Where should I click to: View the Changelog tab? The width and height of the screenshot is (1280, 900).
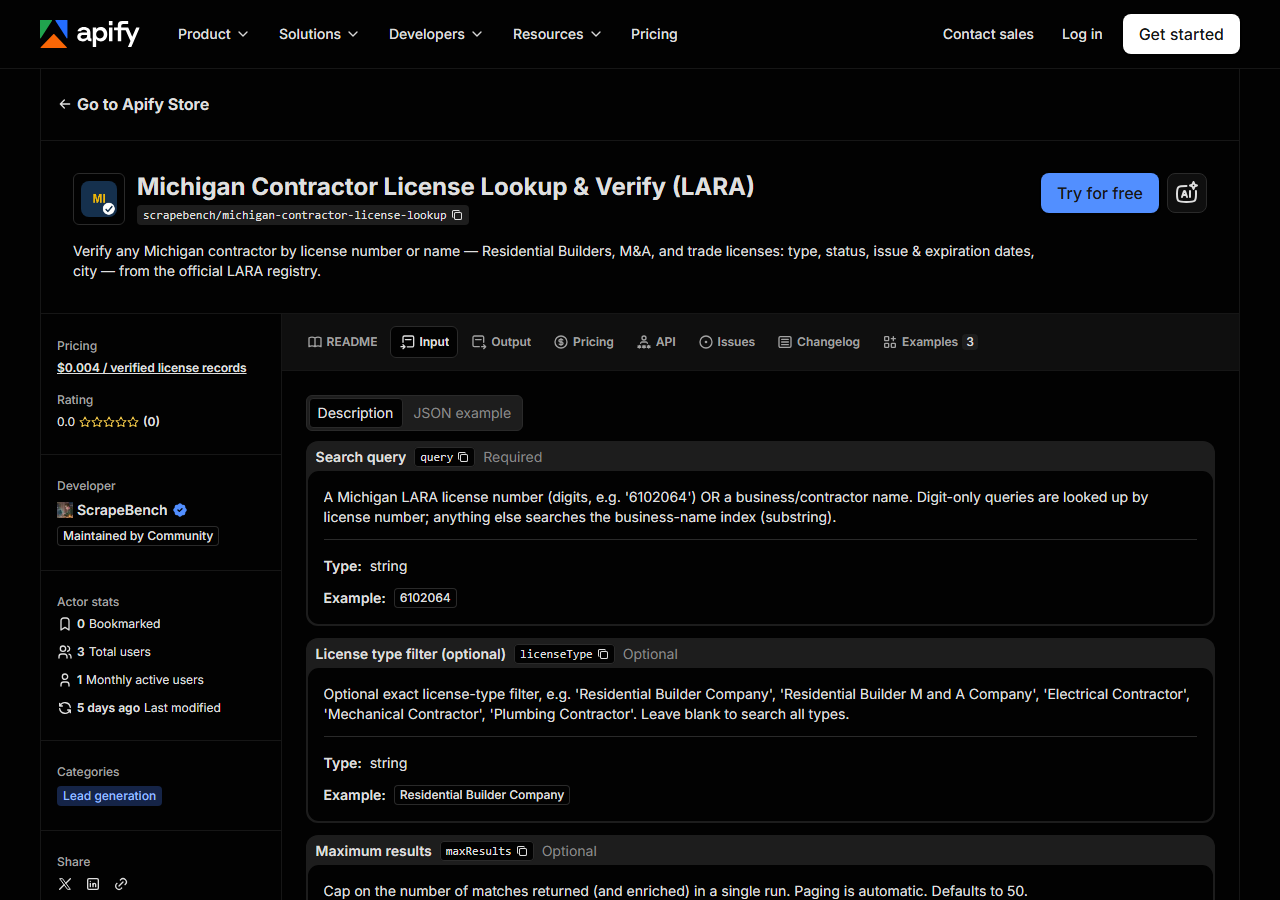pyautogui.click(x=819, y=342)
